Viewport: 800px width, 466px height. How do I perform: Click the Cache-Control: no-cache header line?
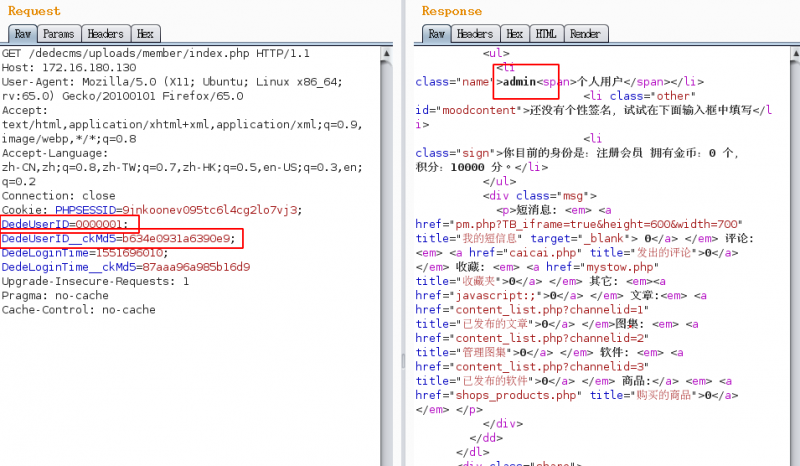tap(78, 310)
